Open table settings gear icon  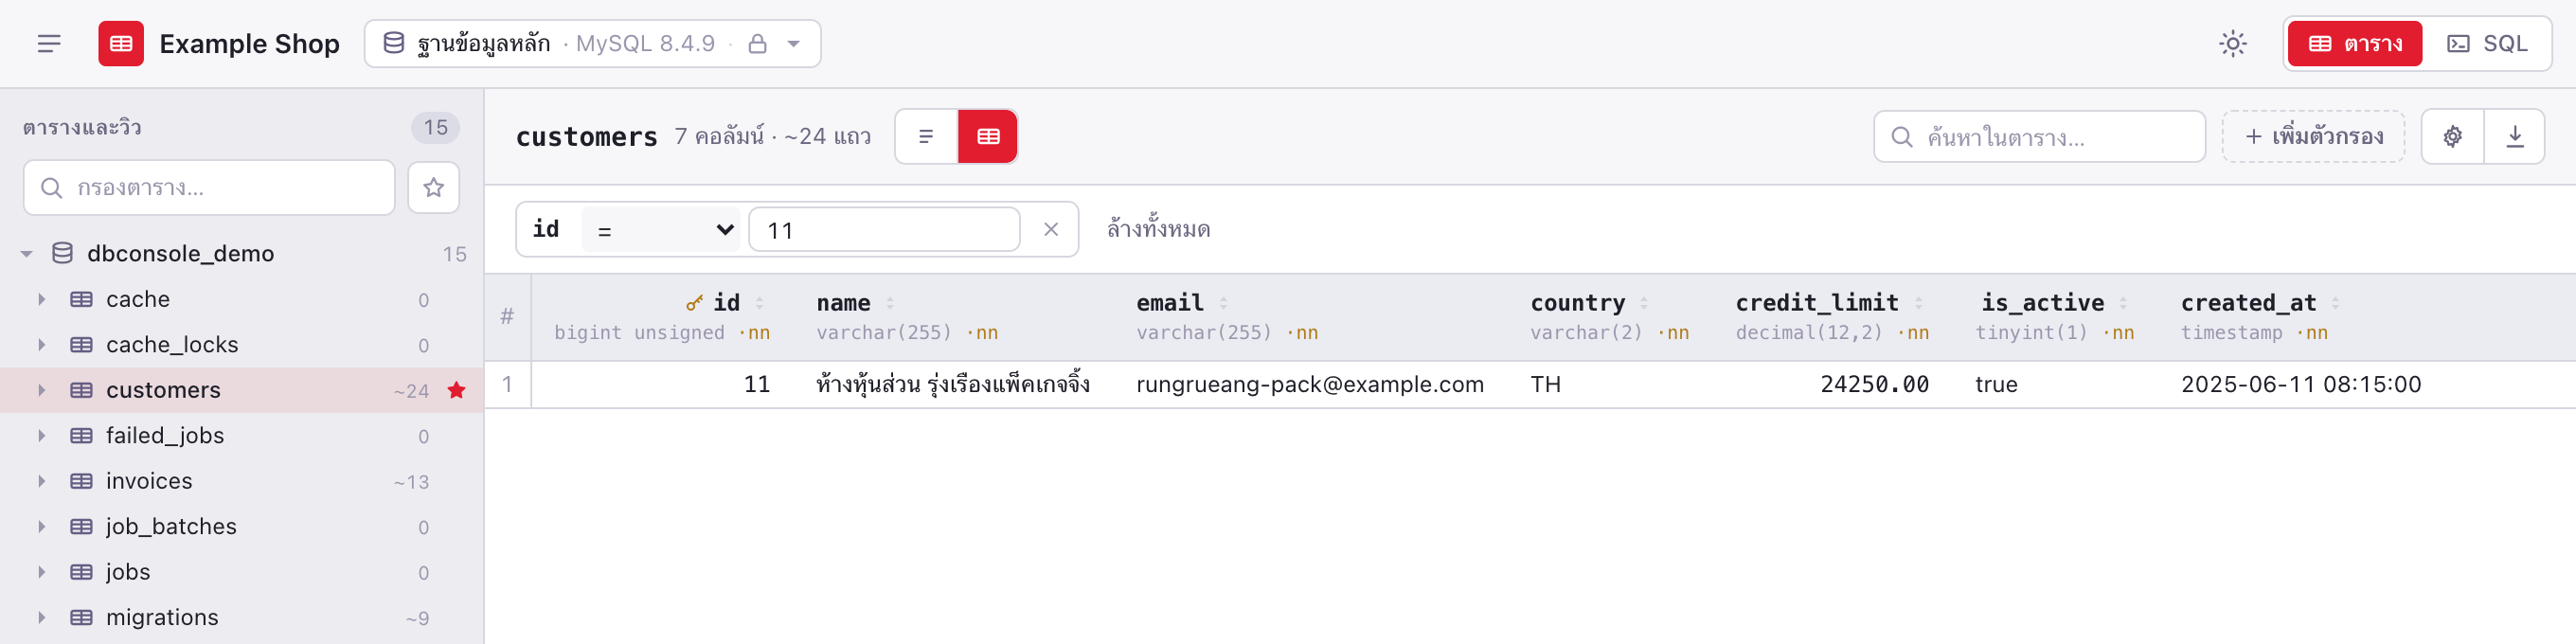pos(2453,137)
